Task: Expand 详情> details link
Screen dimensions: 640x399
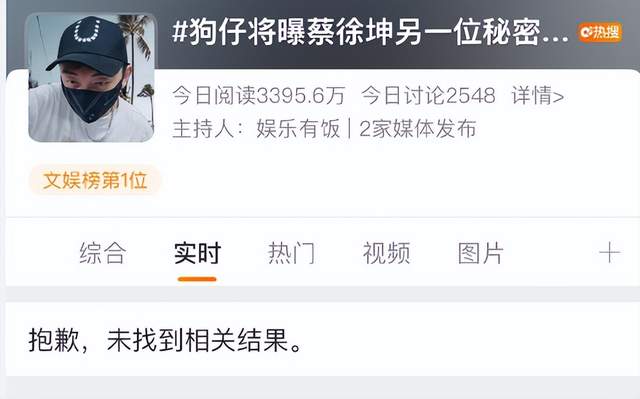Action: pyautogui.click(x=538, y=96)
